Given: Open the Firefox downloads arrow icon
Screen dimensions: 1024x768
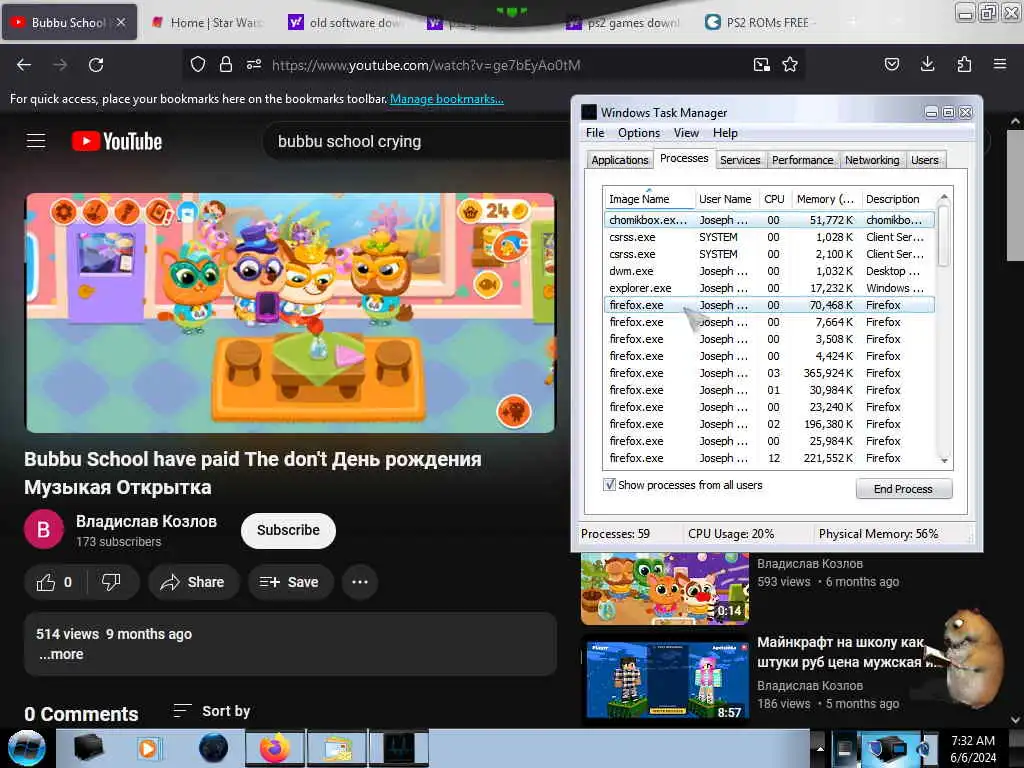Looking at the screenshot, I should 927,64.
